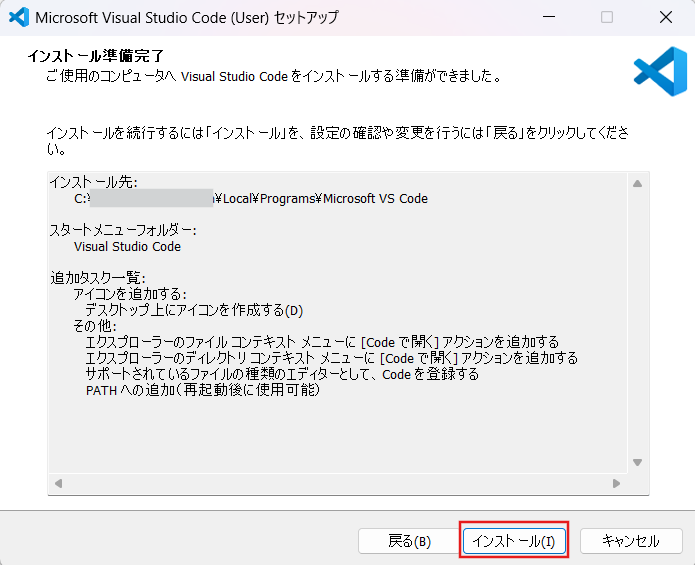Image resolution: width=695 pixels, height=565 pixels.
Task: Click the サポートされているファイルの種類 line
Action: pos(282,374)
